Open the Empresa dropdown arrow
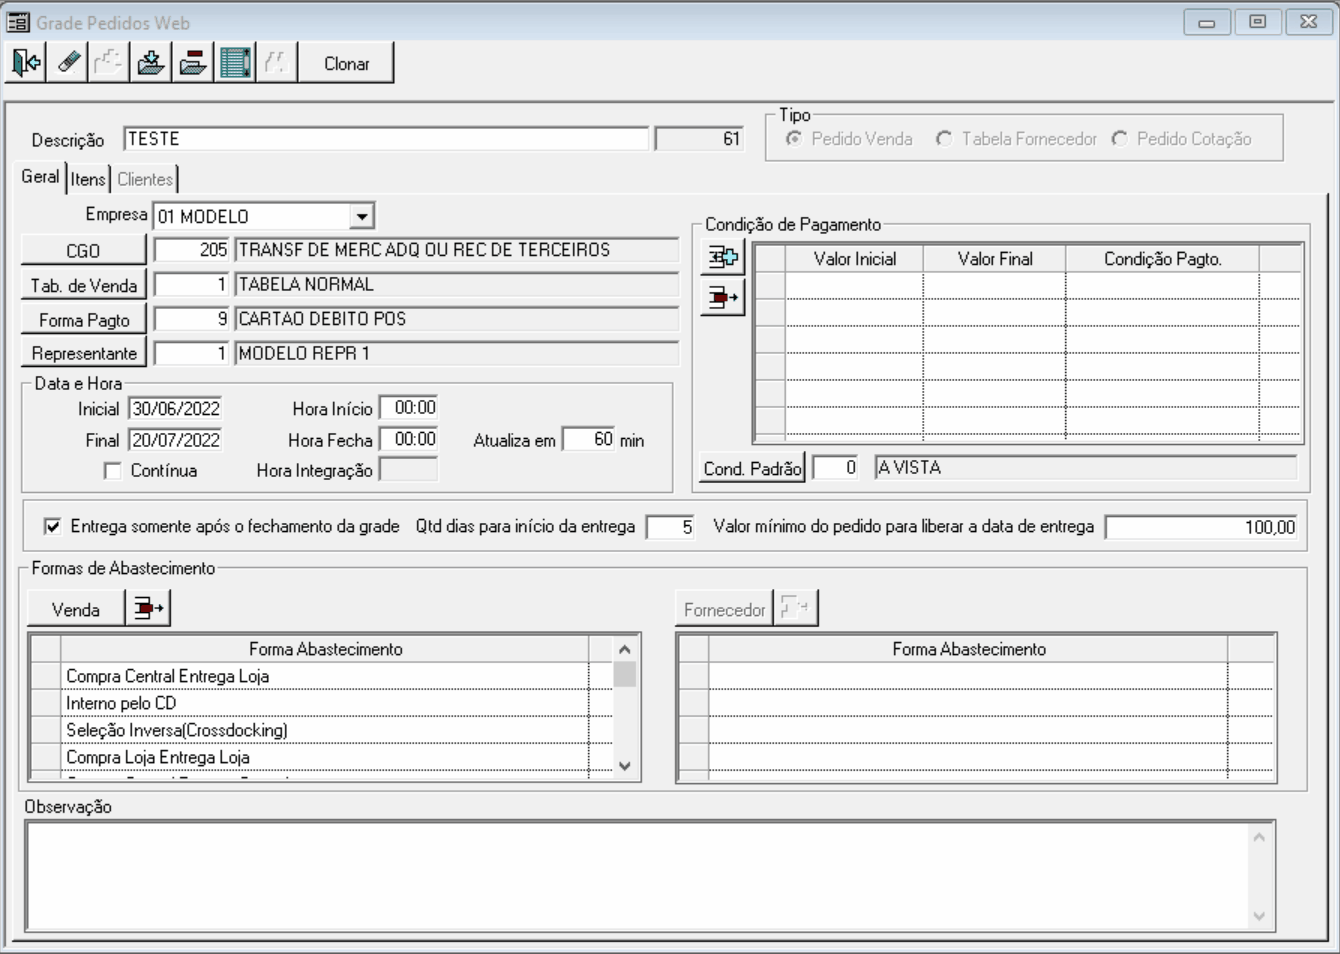This screenshot has height=954, width=1340. click(x=361, y=216)
